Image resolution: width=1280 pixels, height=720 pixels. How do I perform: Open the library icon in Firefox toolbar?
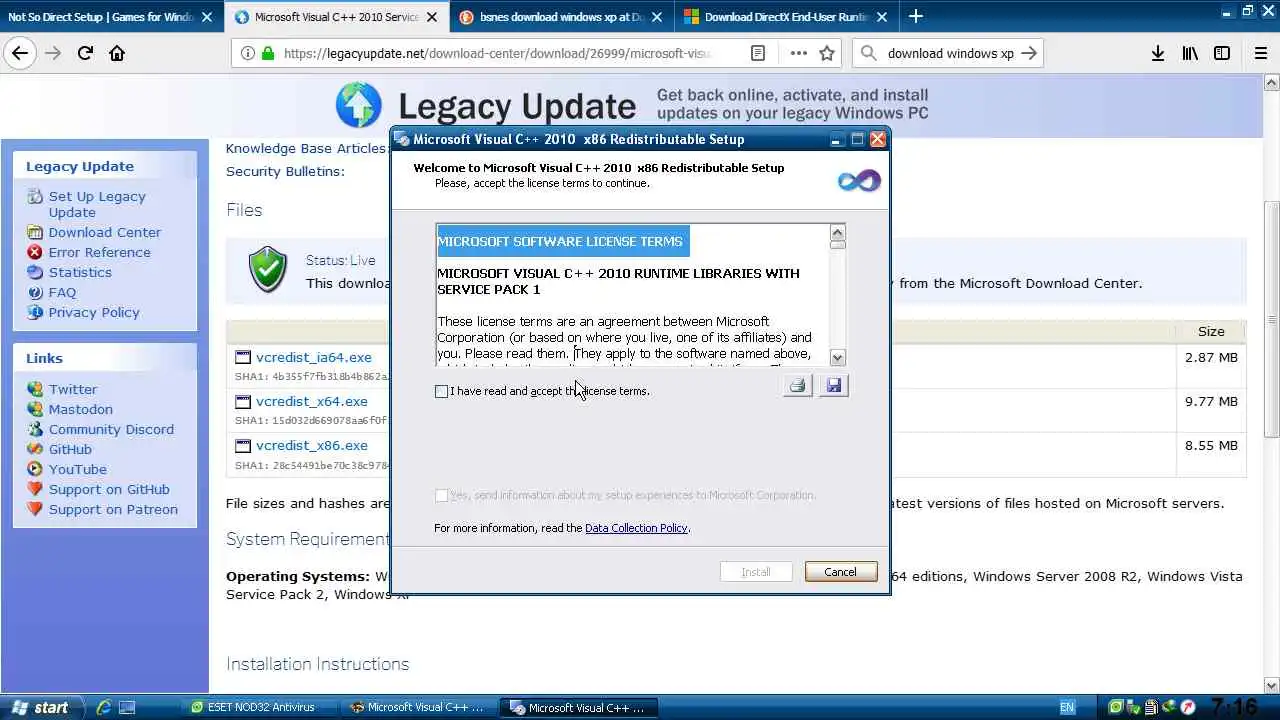coord(1190,53)
